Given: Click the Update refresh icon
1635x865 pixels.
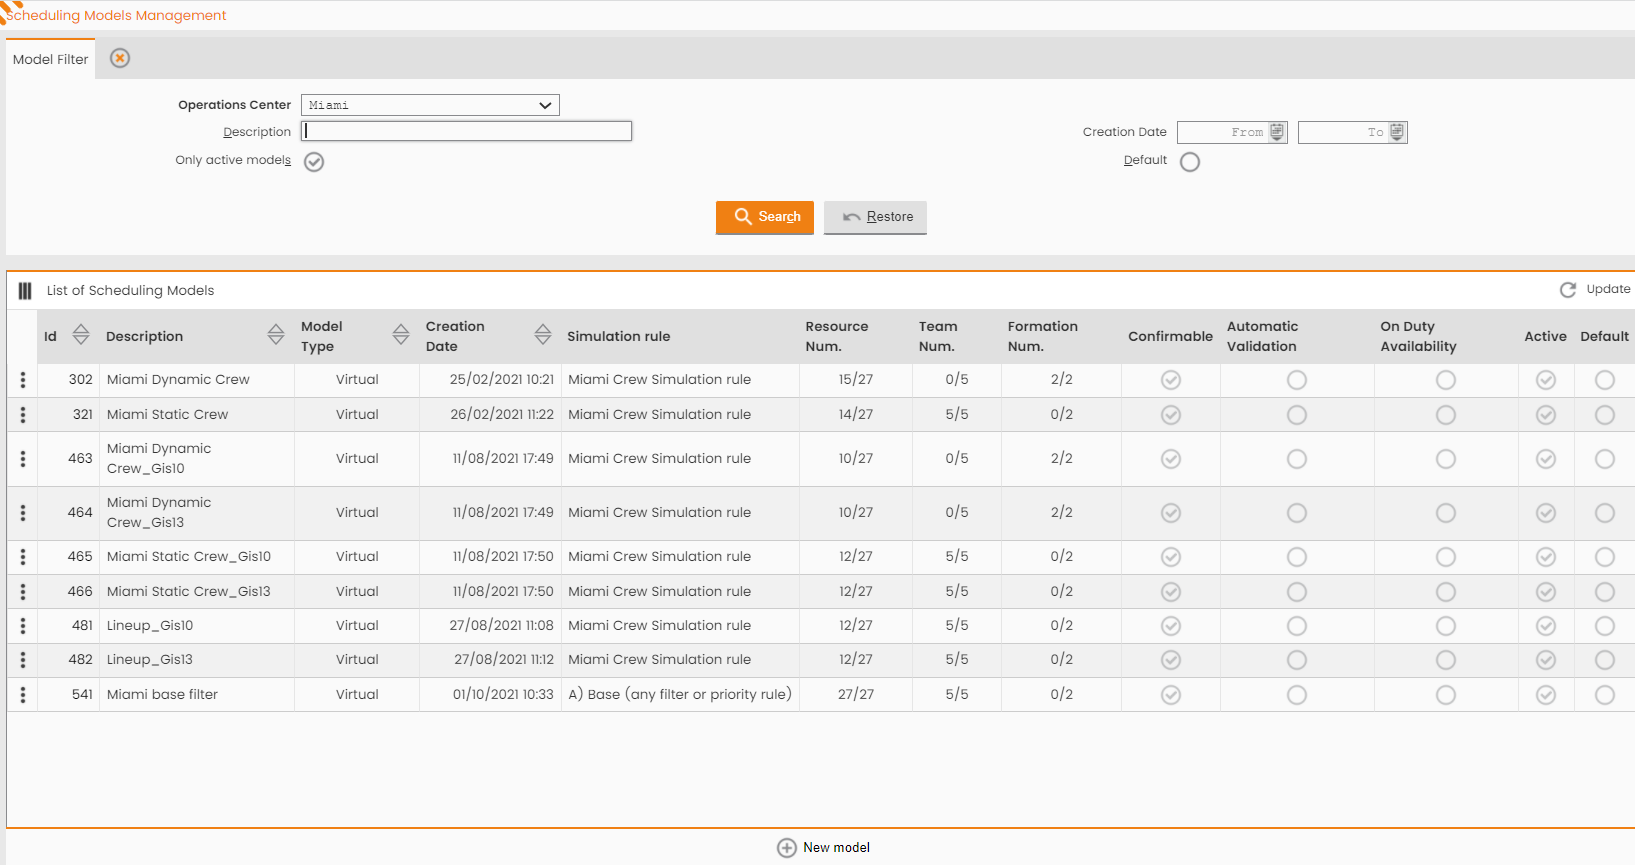Looking at the screenshot, I should pyautogui.click(x=1568, y=289).
